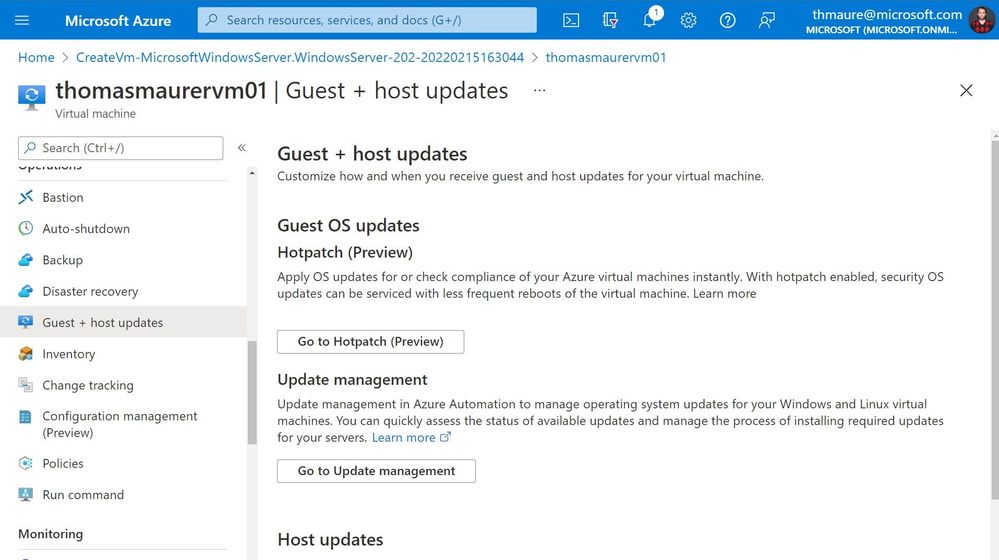Click the Inventory box icon
Image resolution: width=999 pixels, height=560 pixels.
(x=25, y=354)
